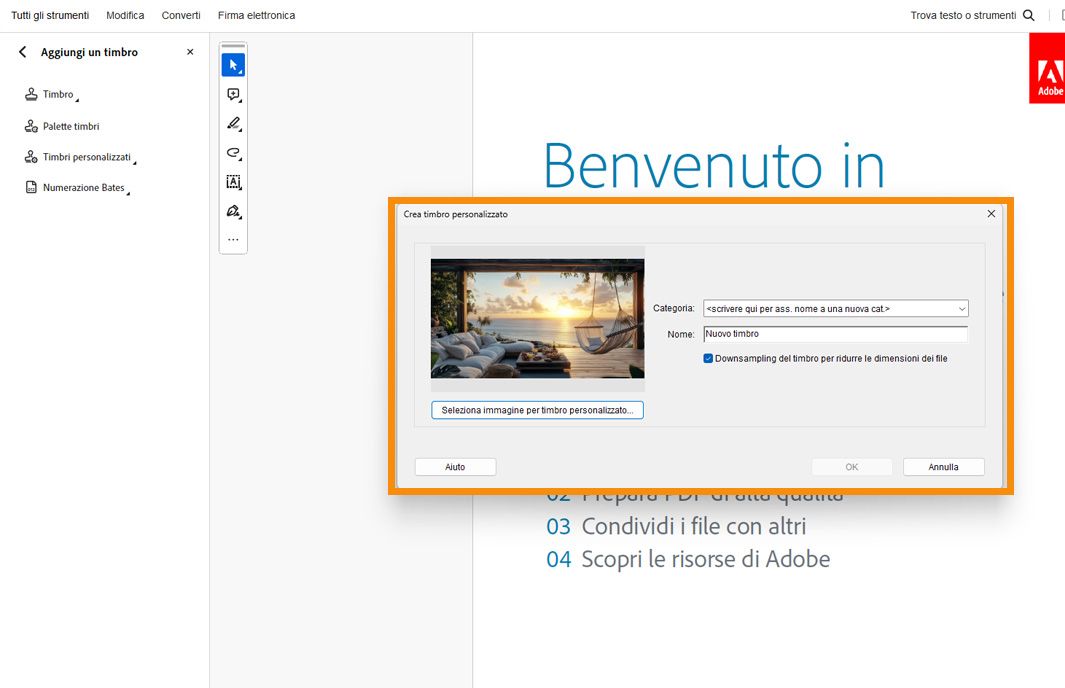The width and height of the screenshot is (1065, 688).
Task: Expand the Timbri personalizzati submenu arrow
Action: [x=136, y=160]
